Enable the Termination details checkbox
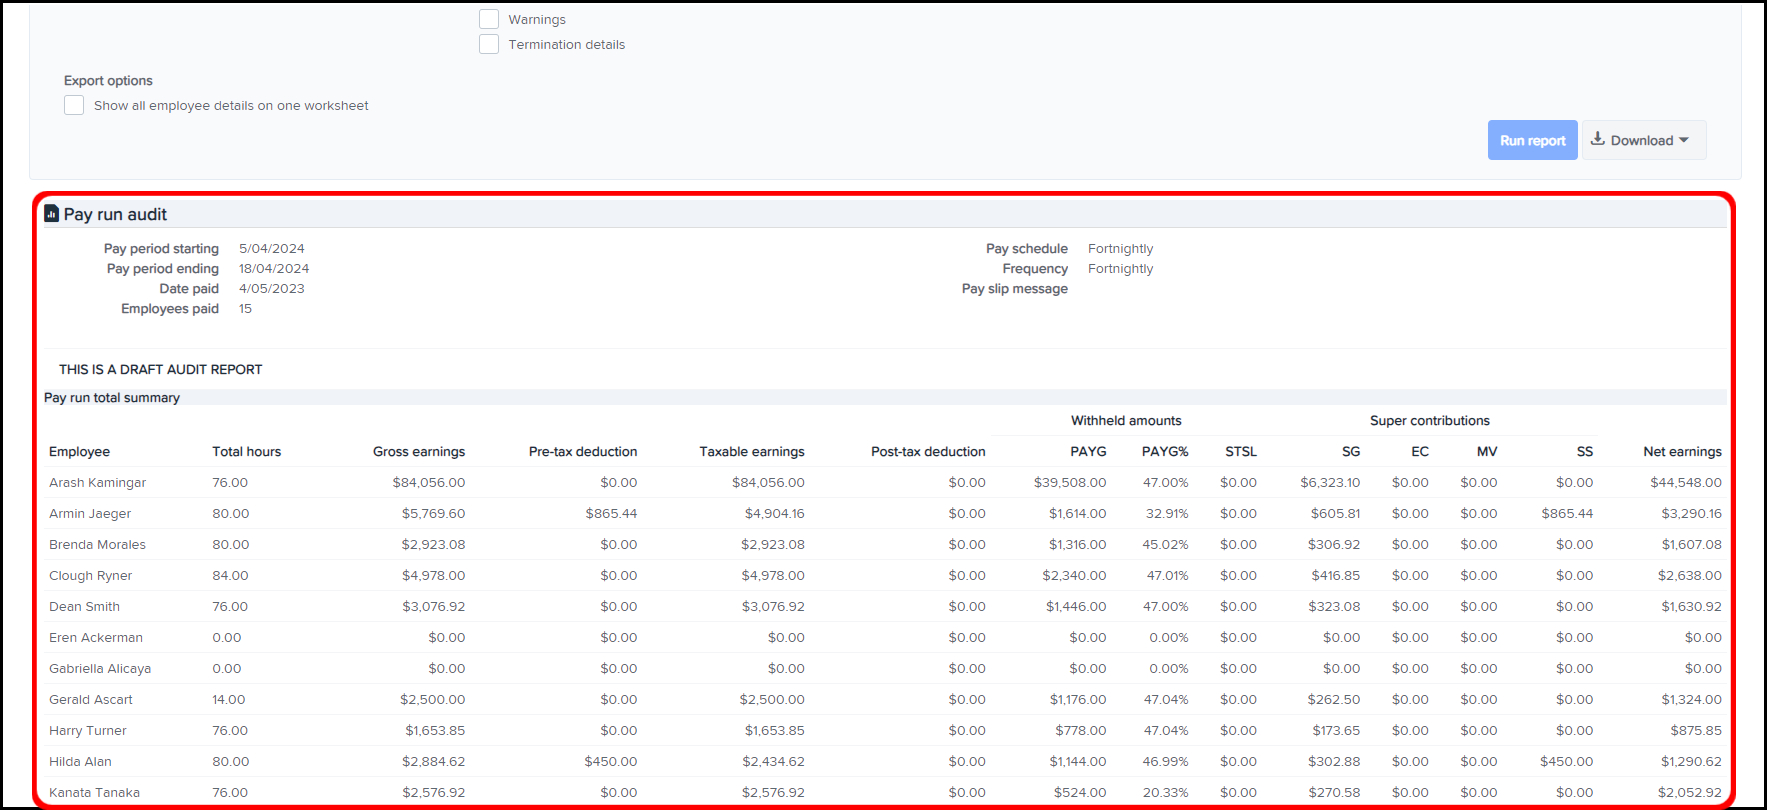1767x810 pixels. pyautogui.click(x=489, y=44)
